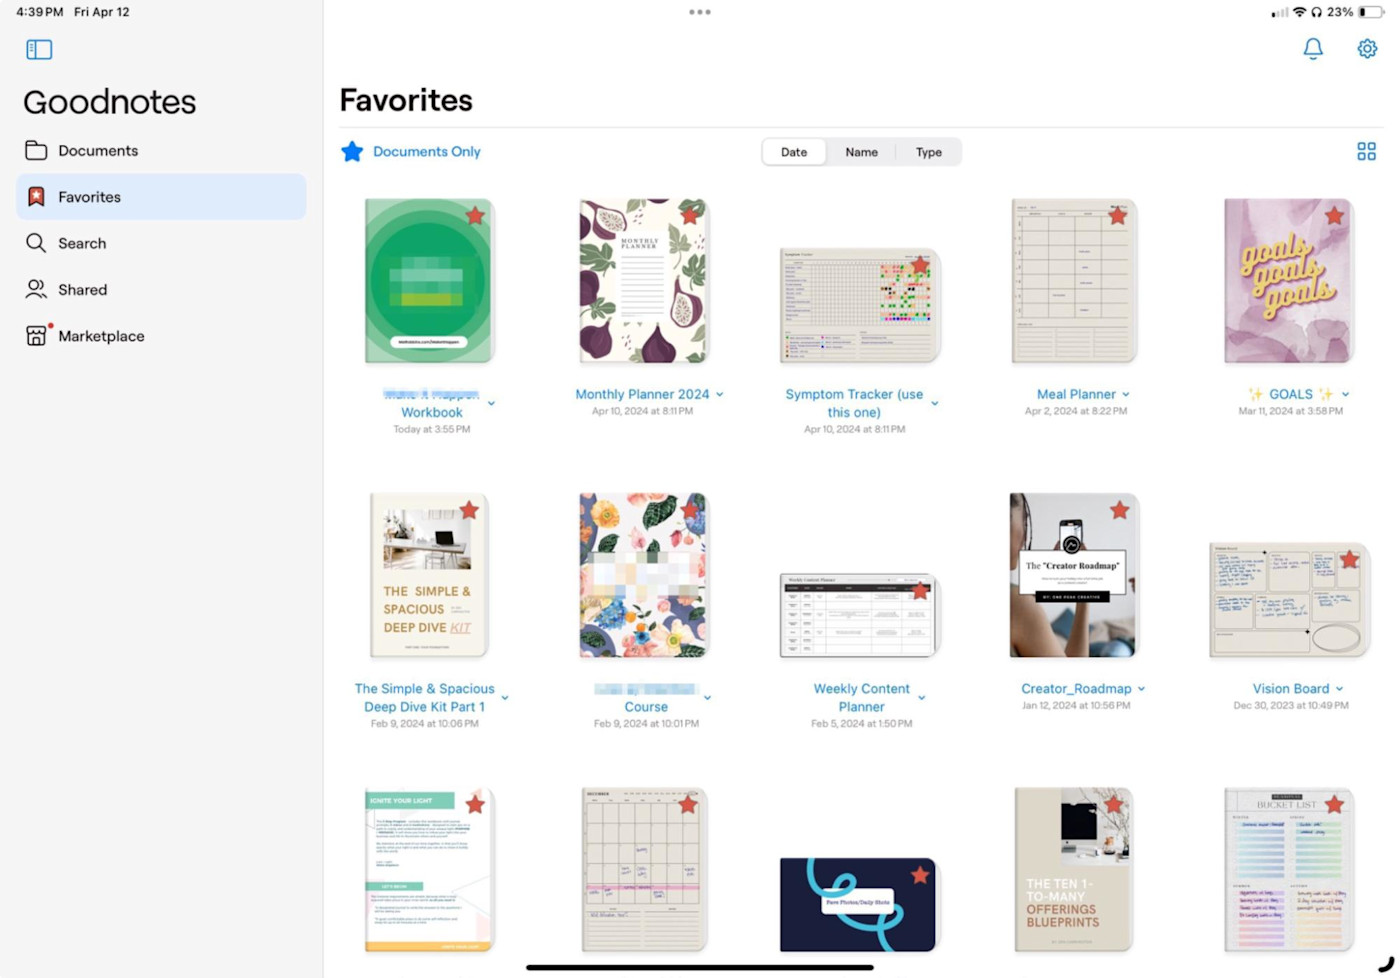Viewport: 1400px width, 978px height.
Task: Expand the Monthly Planner 2024 options chevron
Action: pos(720,395)
